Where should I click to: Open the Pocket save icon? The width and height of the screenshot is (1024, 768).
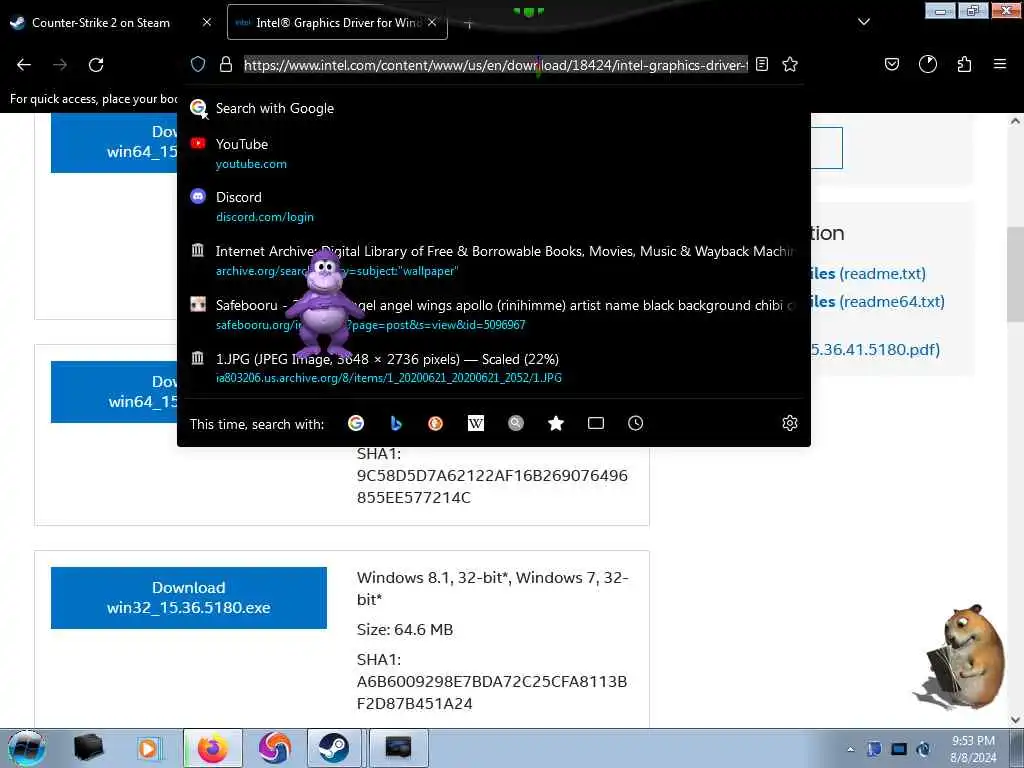coord(892,64)
